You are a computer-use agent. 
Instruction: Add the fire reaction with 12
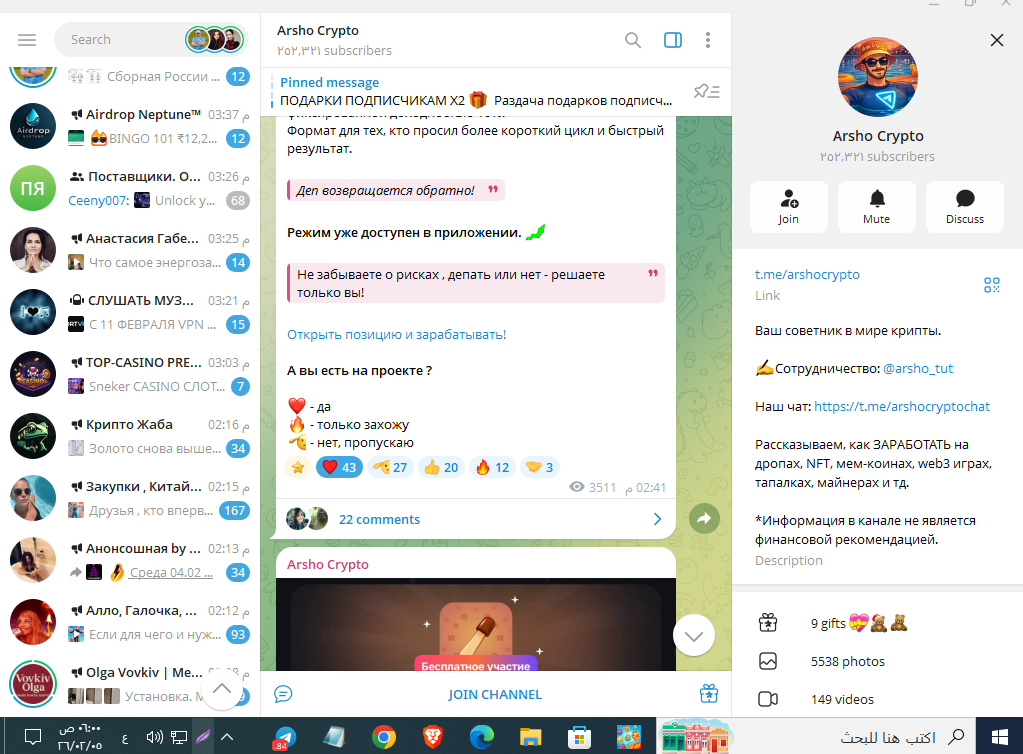[493, 467]
